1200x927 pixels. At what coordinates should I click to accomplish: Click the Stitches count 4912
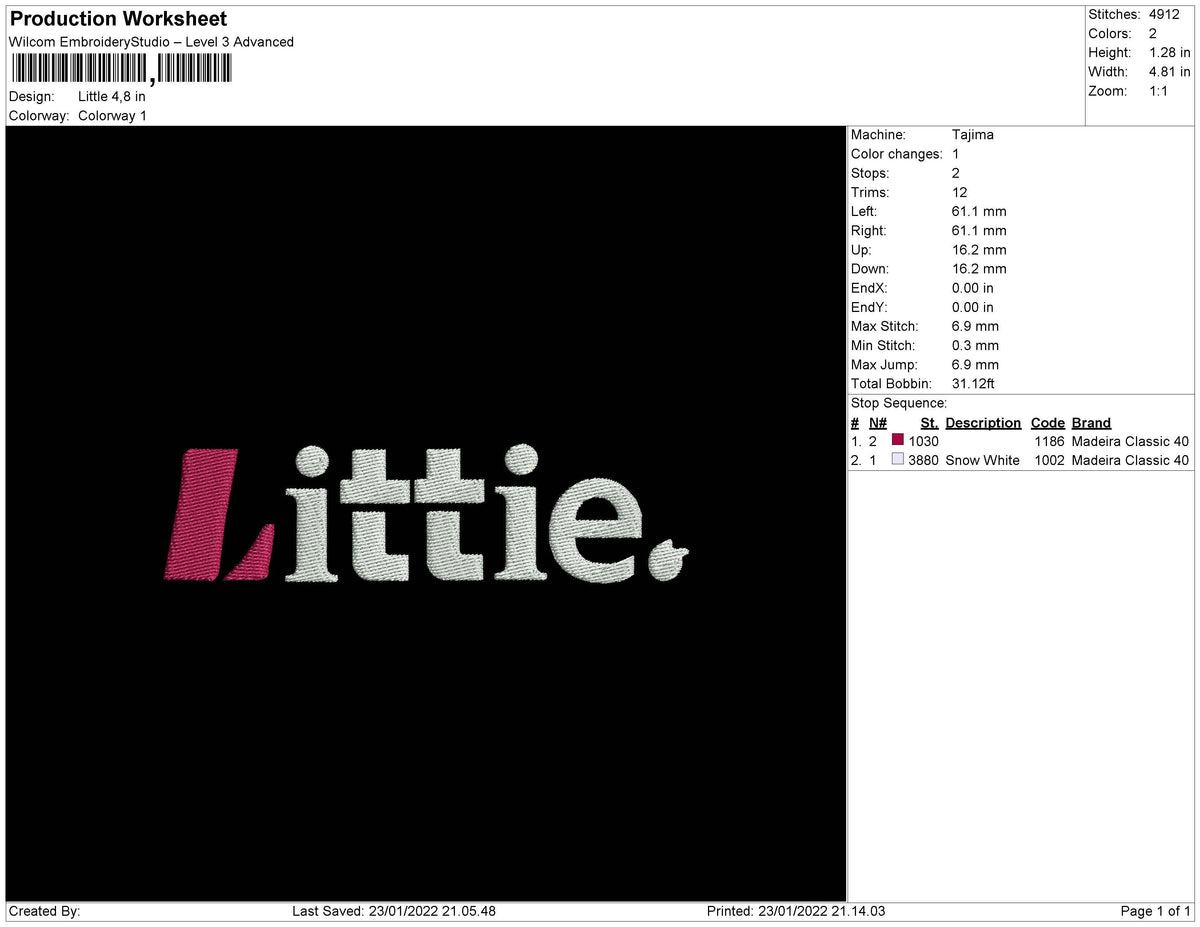pyautogui.click(x=1165, y=15)
